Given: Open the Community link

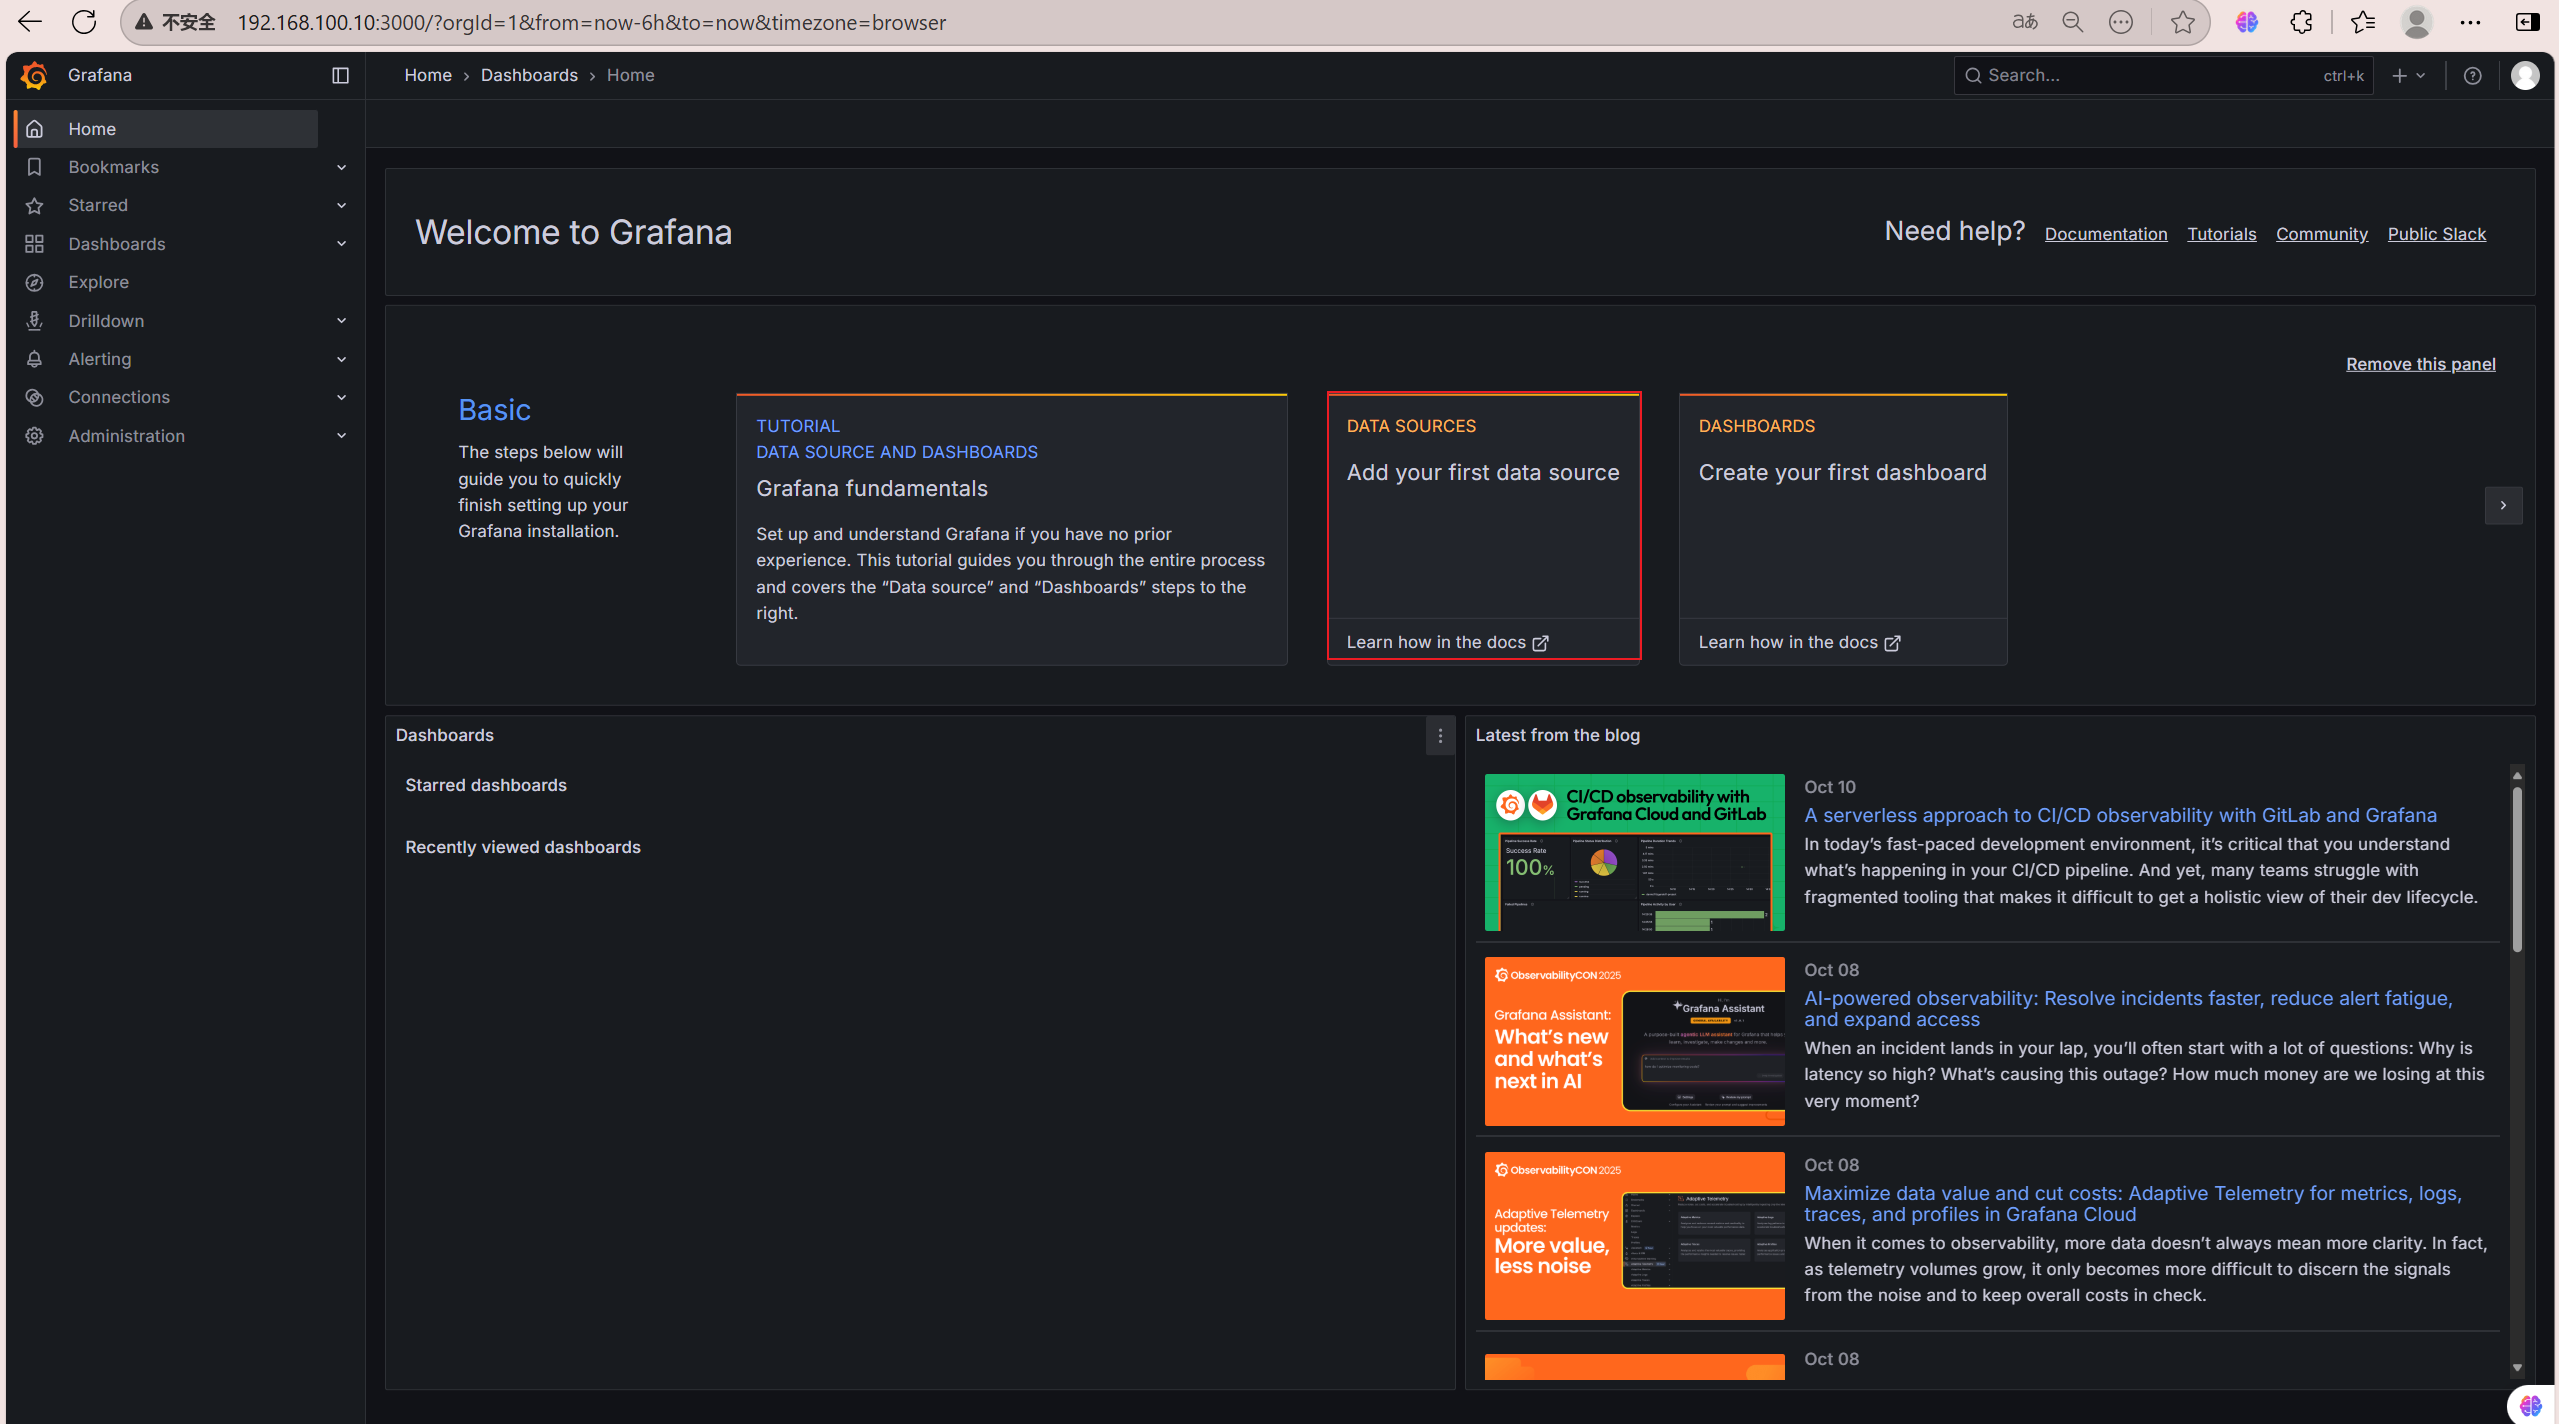Looking at the screenshot, I should point(2322,234).
